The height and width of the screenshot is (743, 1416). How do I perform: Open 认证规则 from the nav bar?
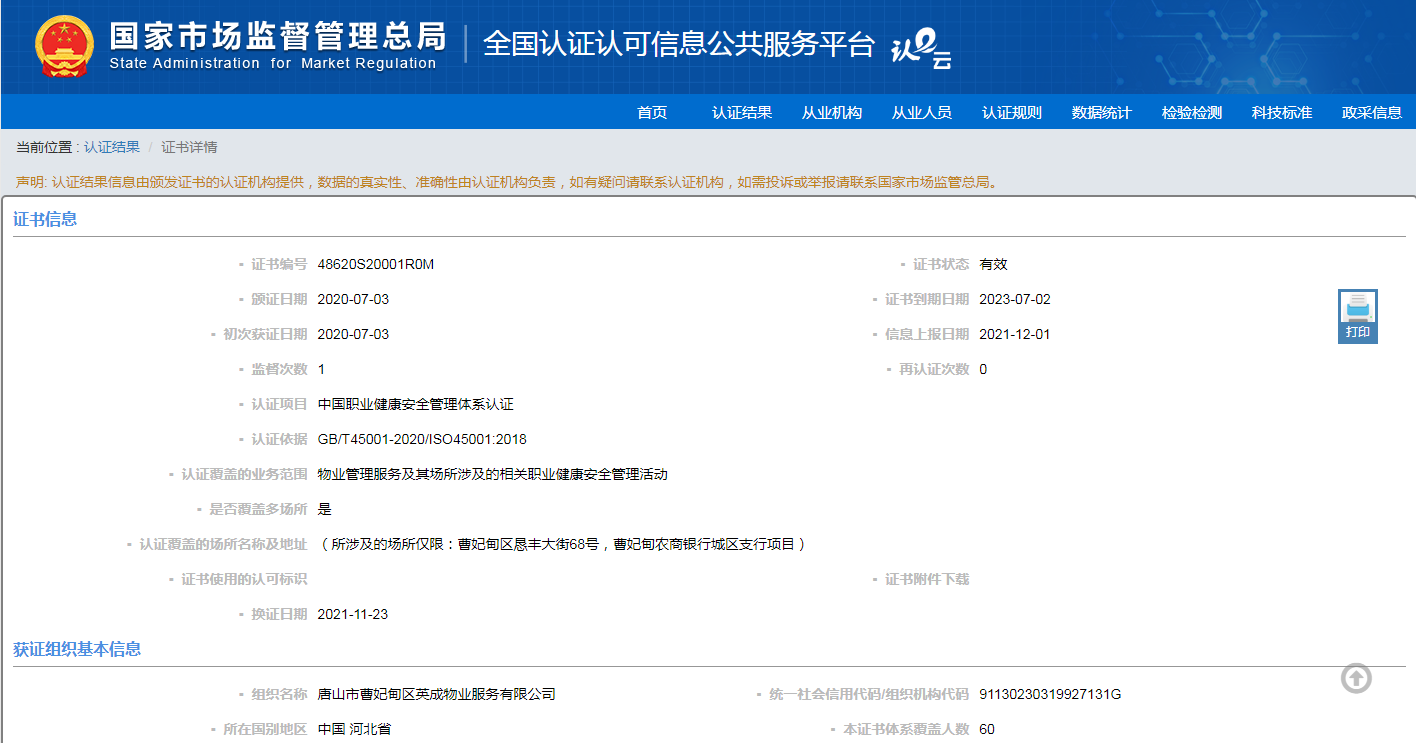1012,112
